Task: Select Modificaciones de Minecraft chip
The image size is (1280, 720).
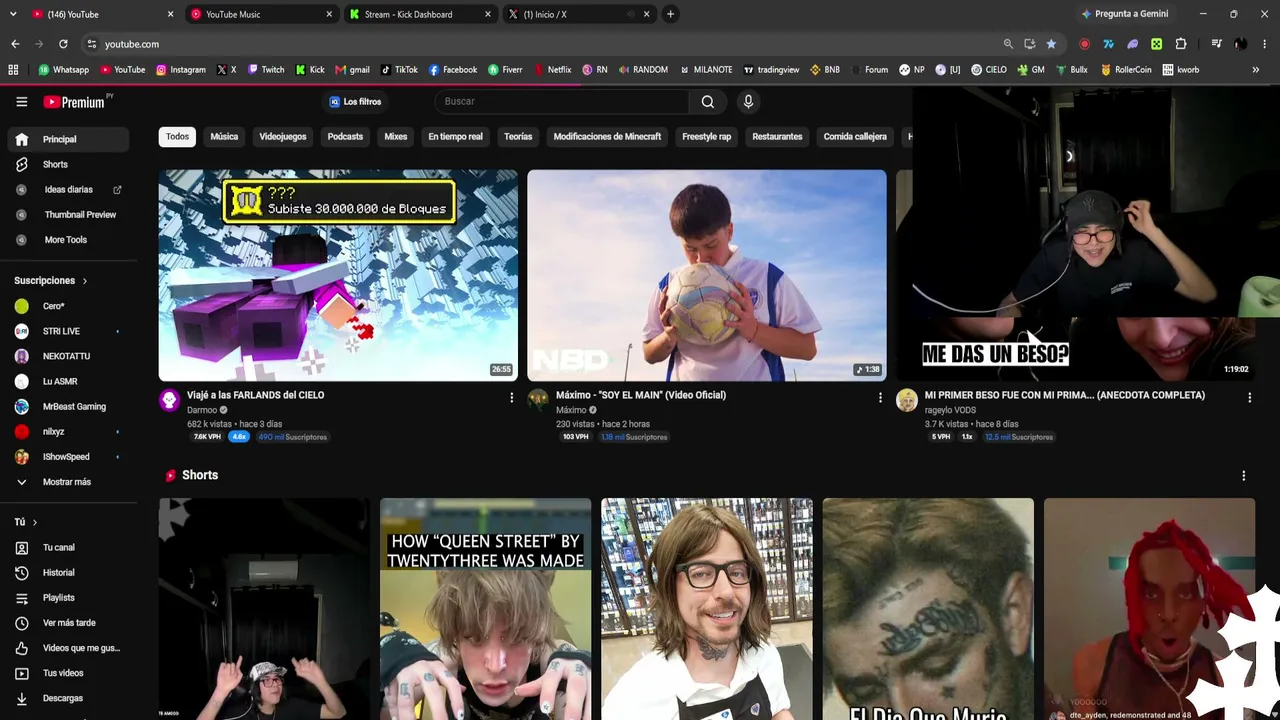Action: [x=607, y=136]
